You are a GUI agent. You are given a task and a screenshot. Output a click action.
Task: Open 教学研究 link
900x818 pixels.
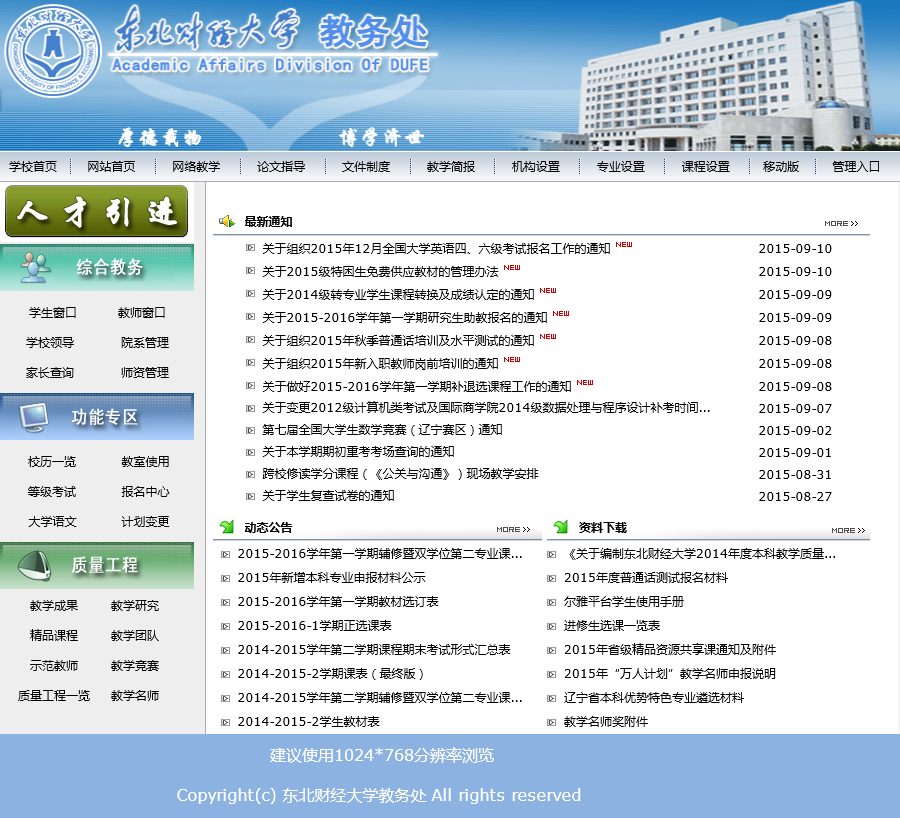coord(135,606)
